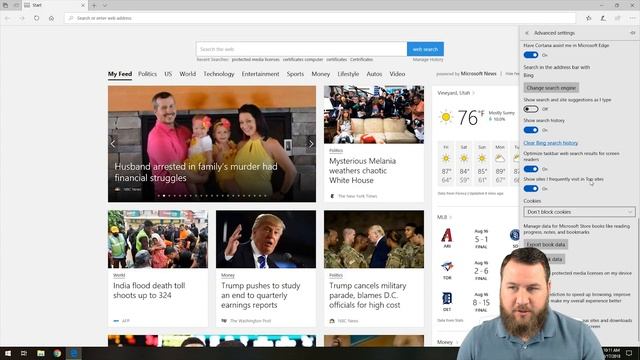Close the Start tab
Image resolution: width=640 pixels, height=360 pixels.
83,5
